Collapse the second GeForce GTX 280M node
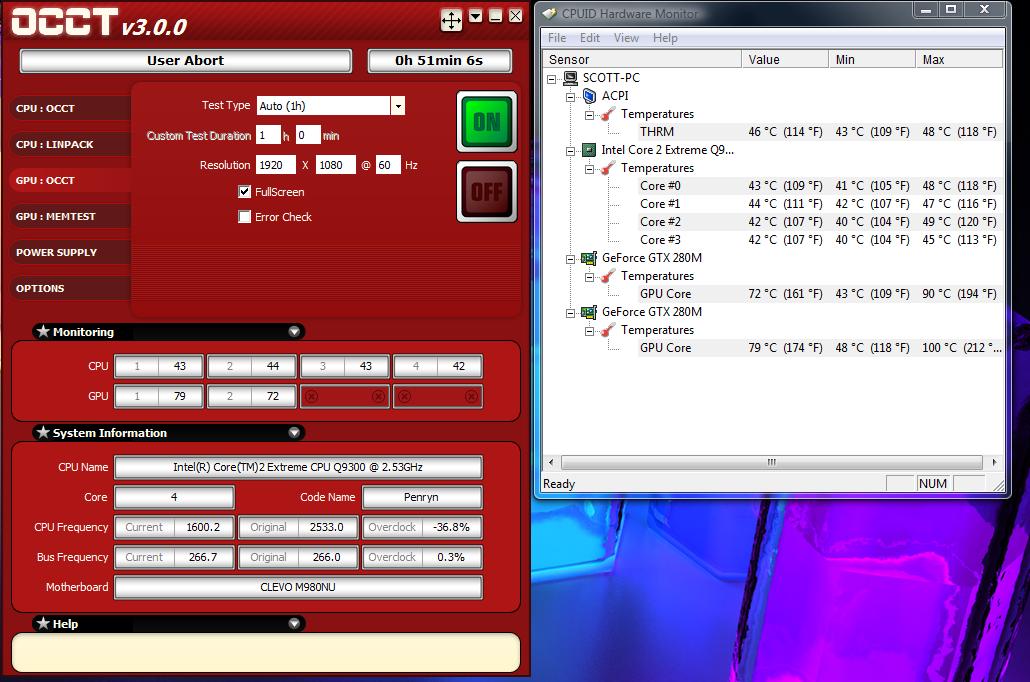 pos(570,313)
